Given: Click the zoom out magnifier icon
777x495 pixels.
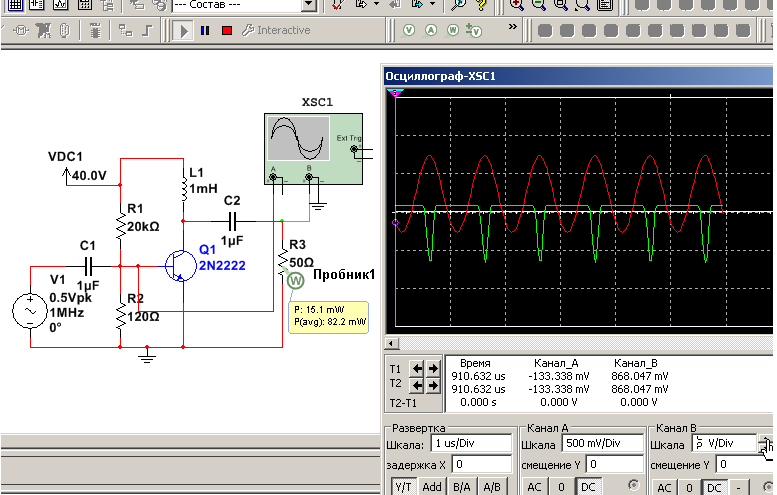Looking at the screenshot, I should pos(539,5).
